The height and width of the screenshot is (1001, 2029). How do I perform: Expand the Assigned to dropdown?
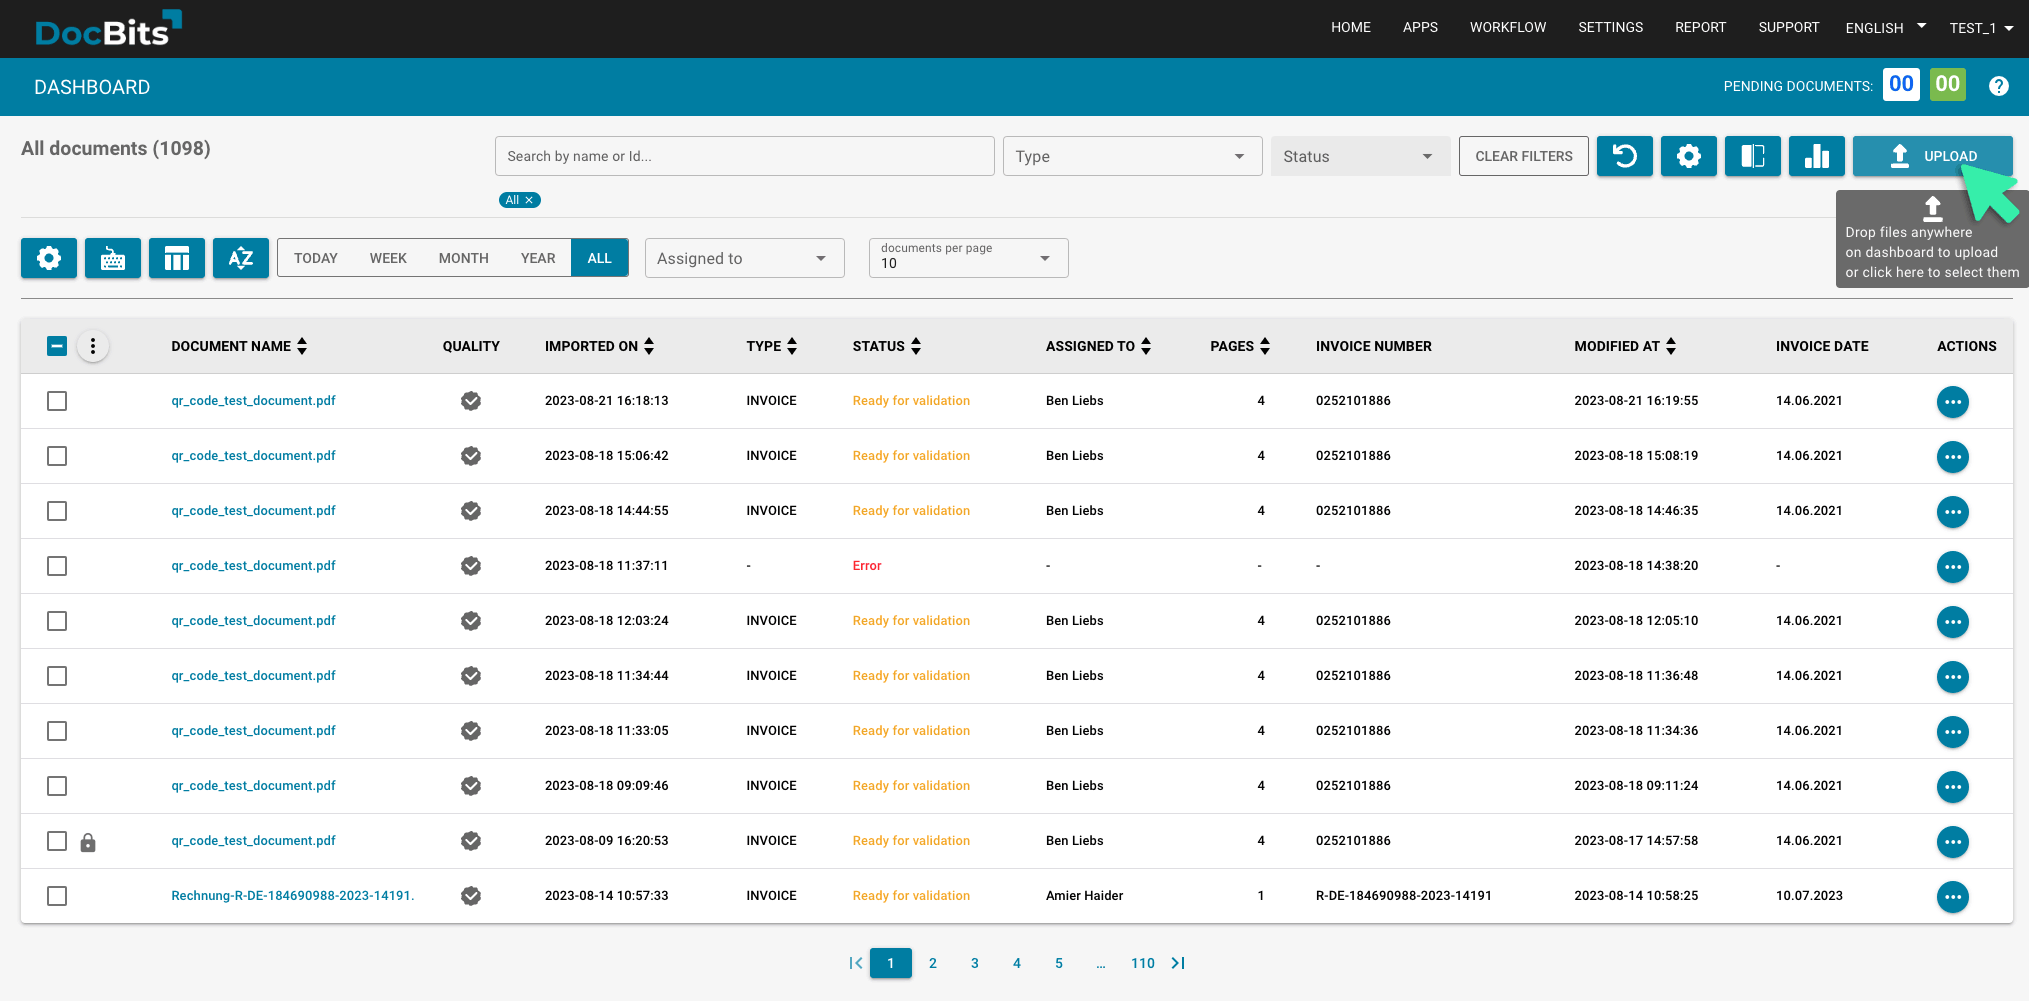coord(744,258)
